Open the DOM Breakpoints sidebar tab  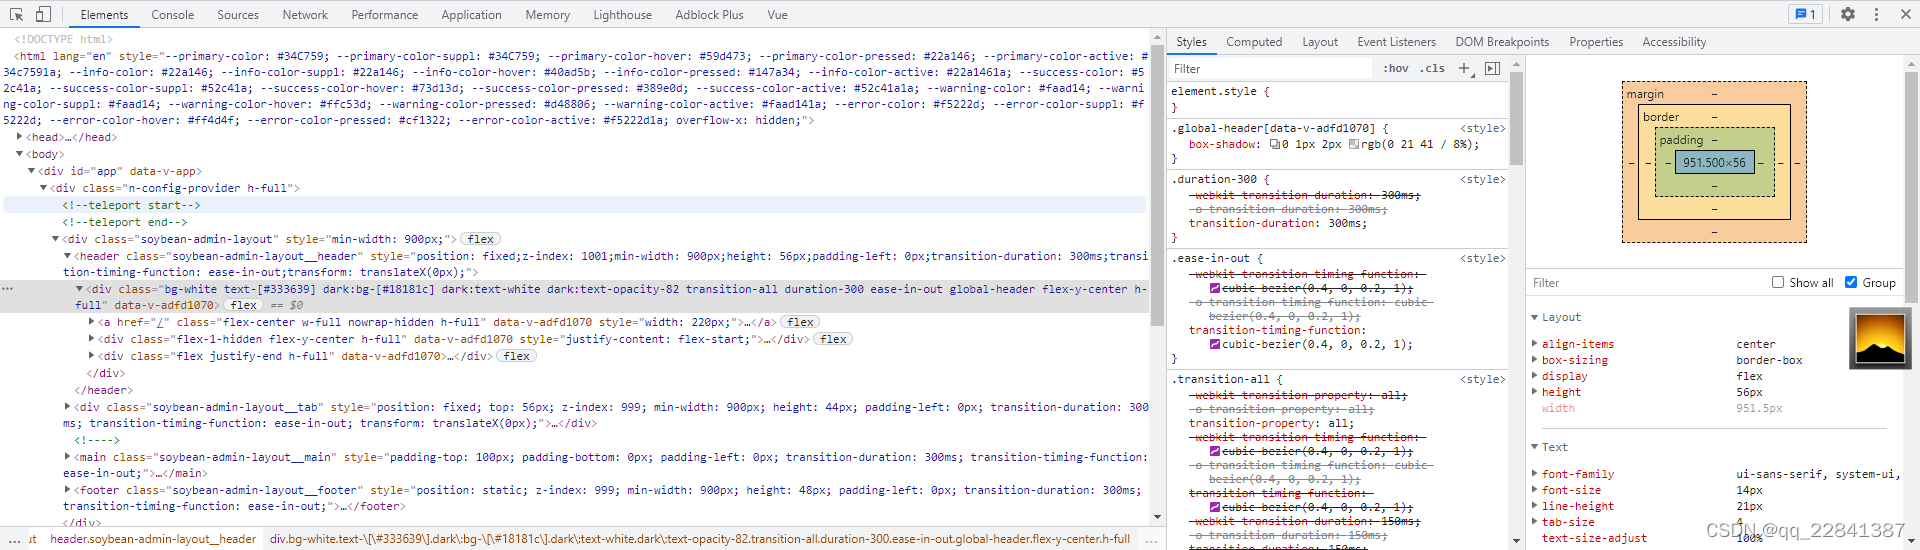click(x=1502, y=42)
